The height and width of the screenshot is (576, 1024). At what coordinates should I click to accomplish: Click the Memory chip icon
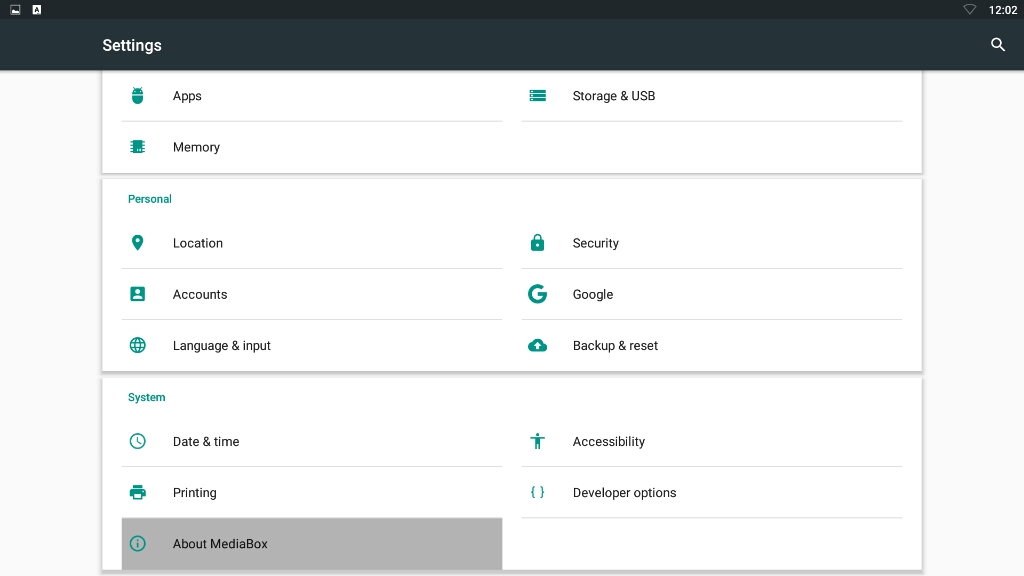(x=138, y=147)
